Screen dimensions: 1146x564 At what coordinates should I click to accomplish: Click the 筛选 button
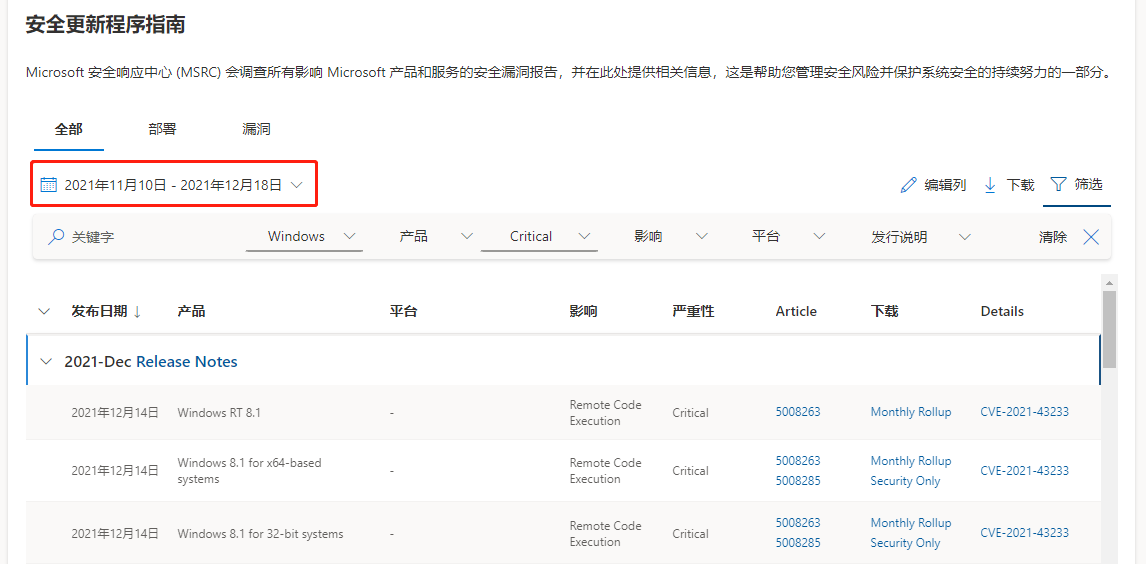pyautogui.click(x=1076, y=184)
